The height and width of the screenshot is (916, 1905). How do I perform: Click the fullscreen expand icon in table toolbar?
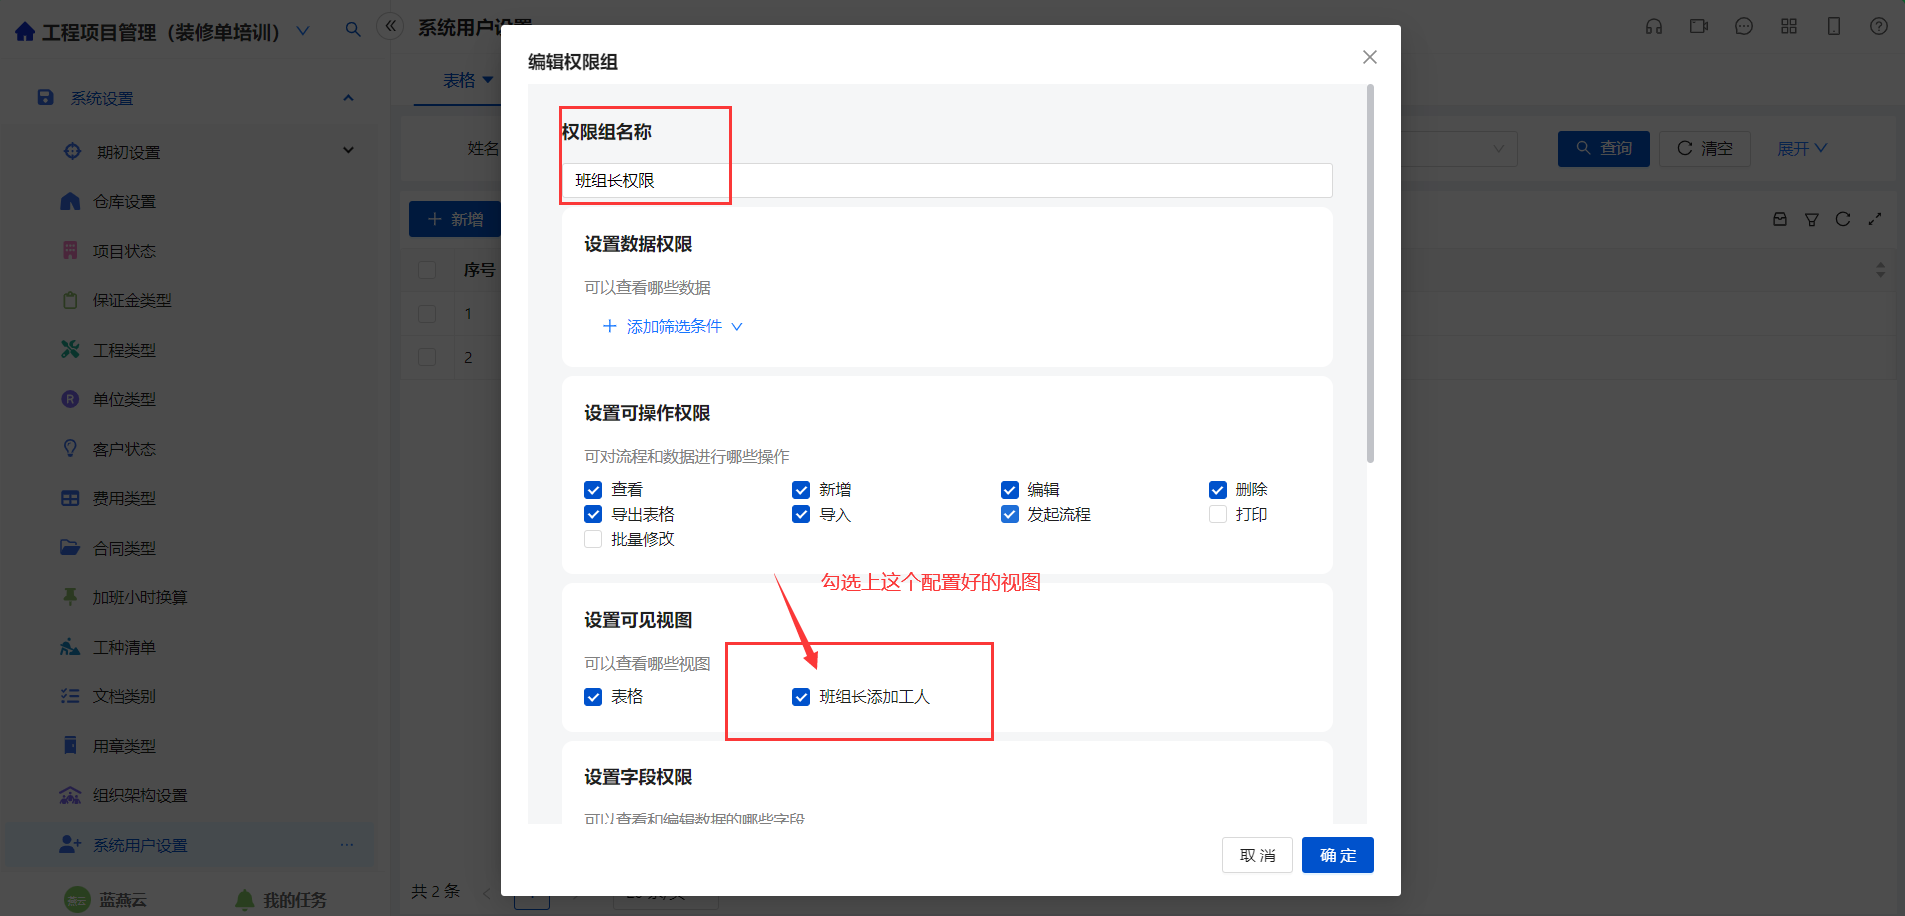coord(1875,219)
